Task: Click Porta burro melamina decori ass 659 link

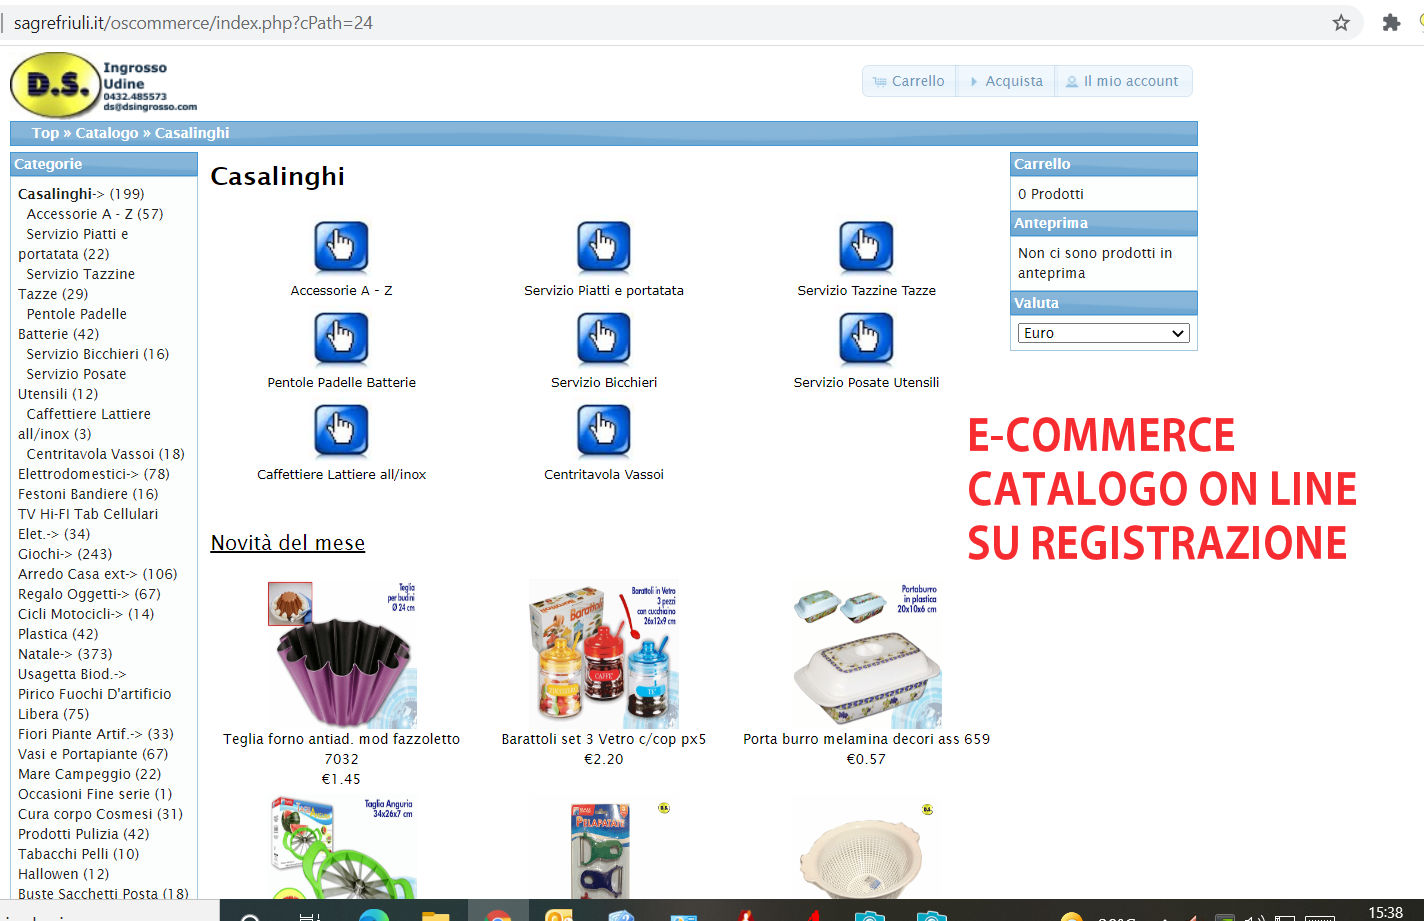Action: click(x=866, y=739)
